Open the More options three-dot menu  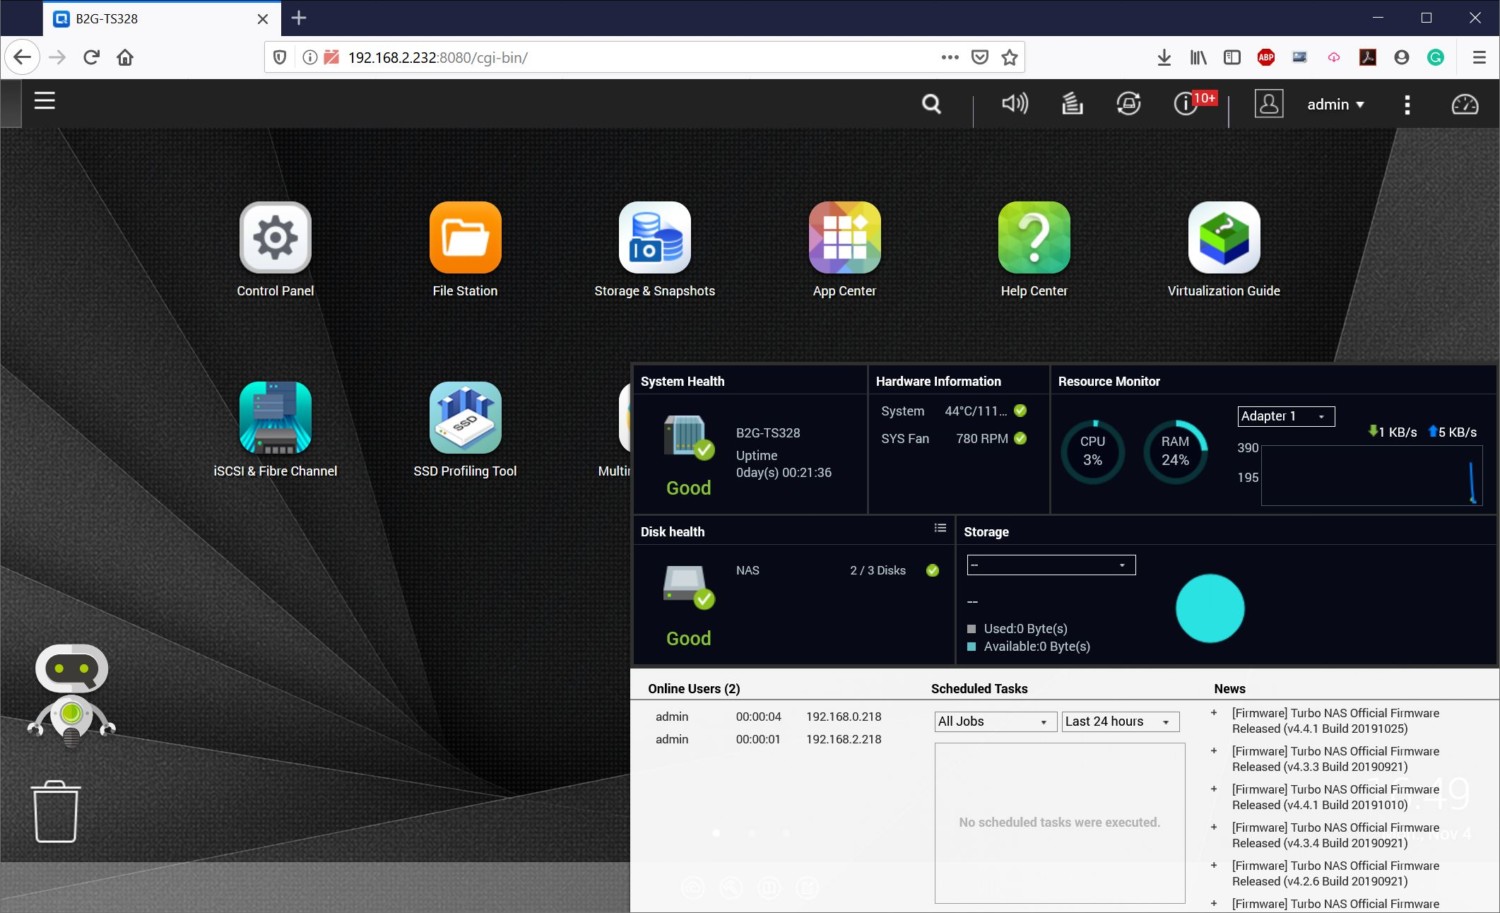(x=1407, y=104)
